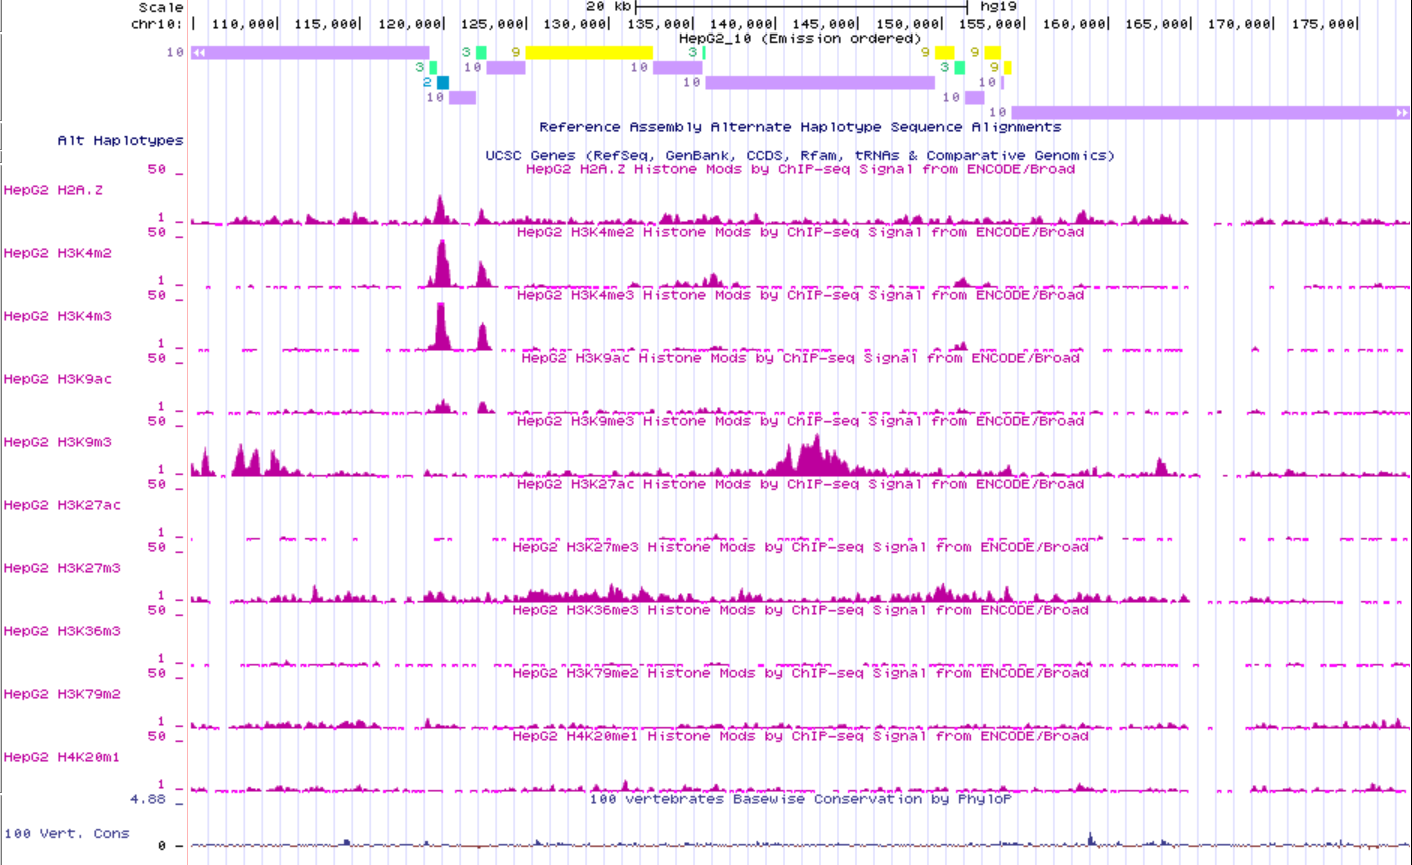The image size is (1412, 865).
Task: Click the 125,000 ruler position
Action: pyautogui.click(x=492, y=23)
